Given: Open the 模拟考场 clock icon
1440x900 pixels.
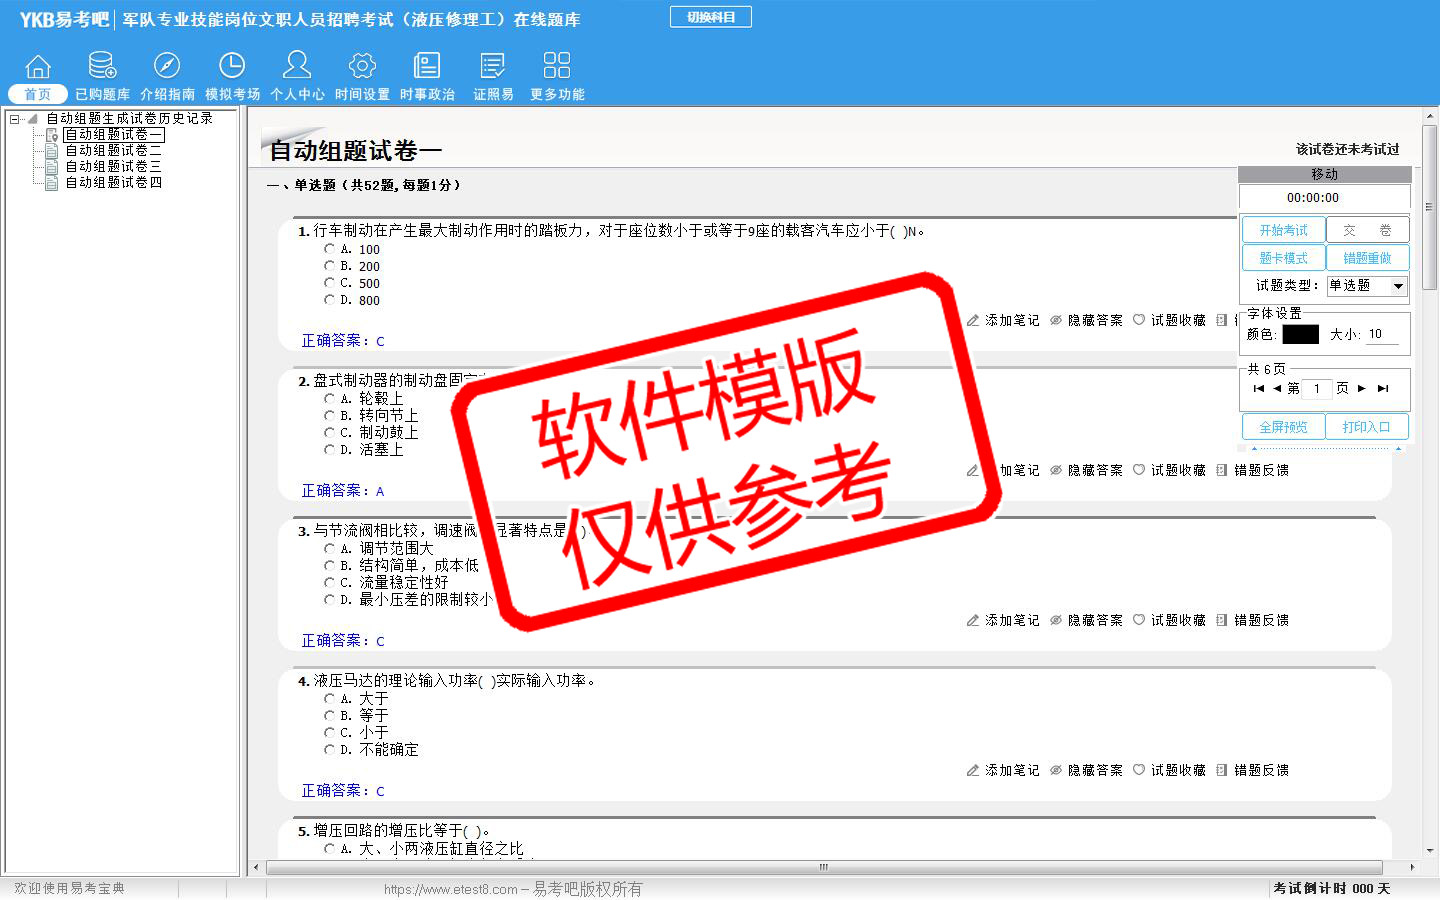Looking at the screenshot, I should click(232, 66).
